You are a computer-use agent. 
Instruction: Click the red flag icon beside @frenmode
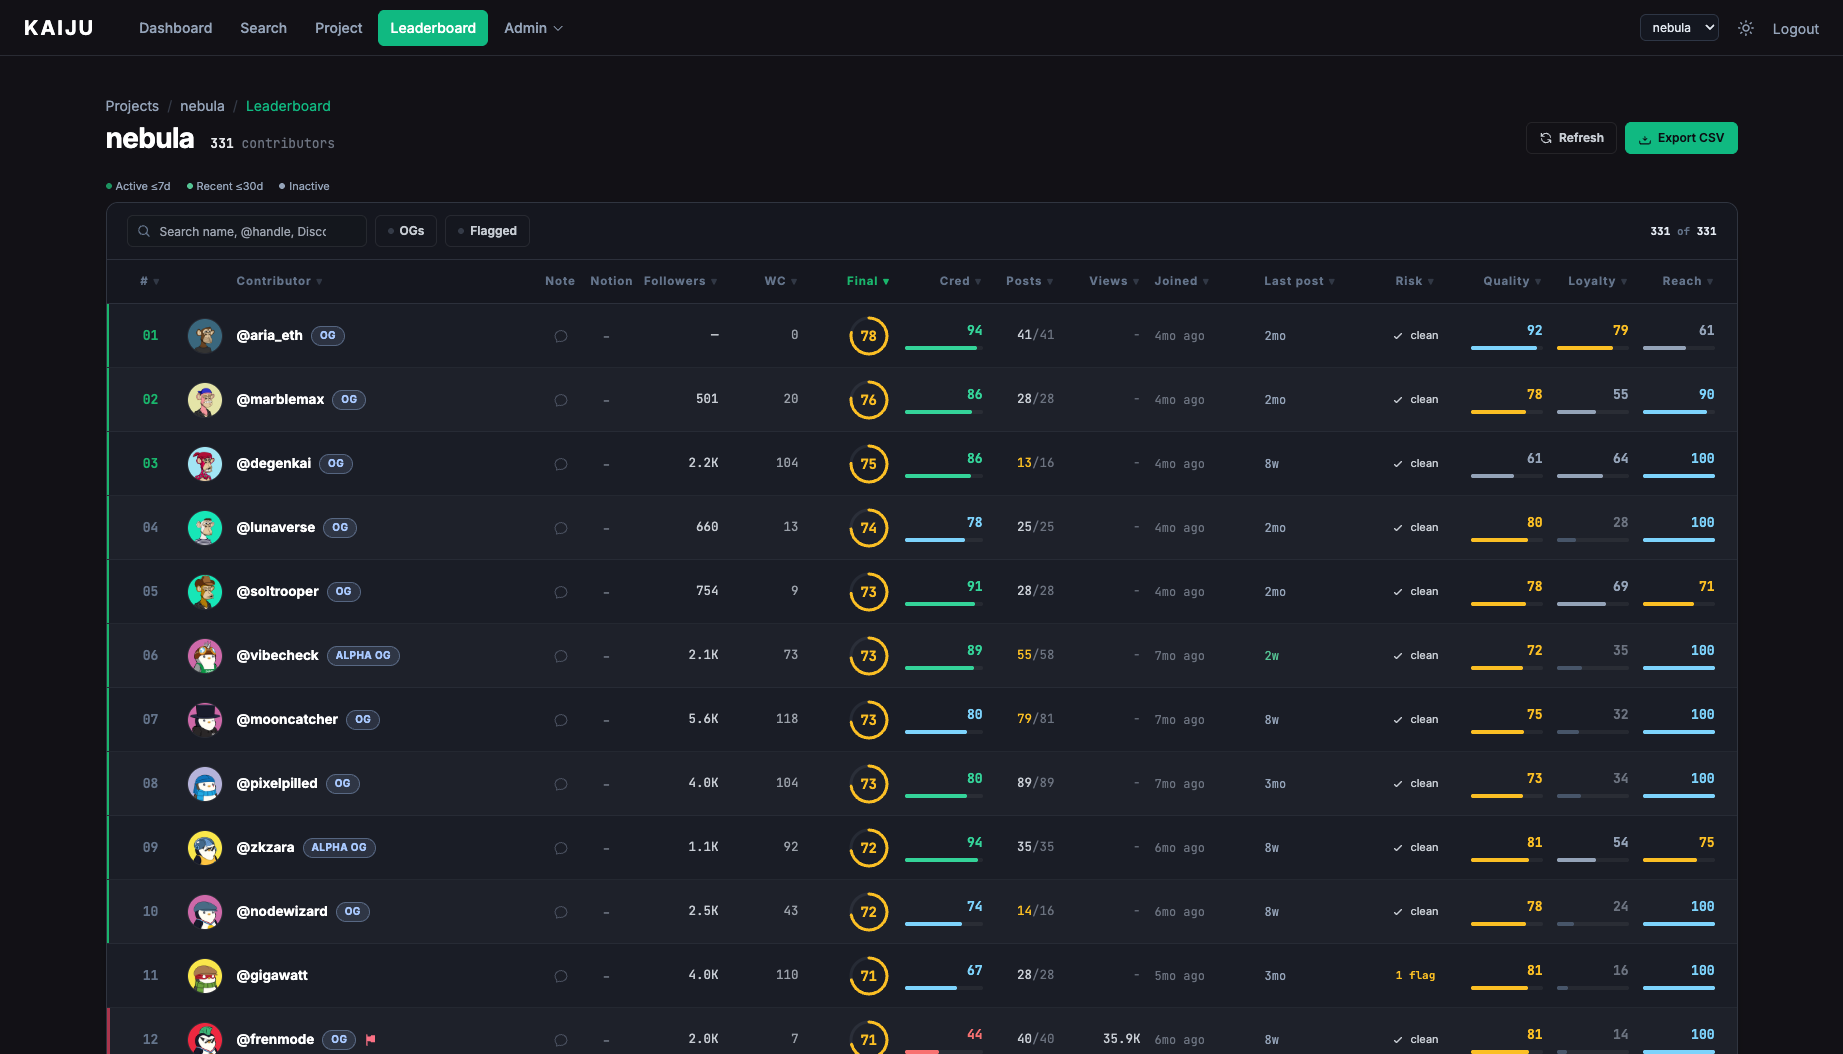[x=371, y=1039]
